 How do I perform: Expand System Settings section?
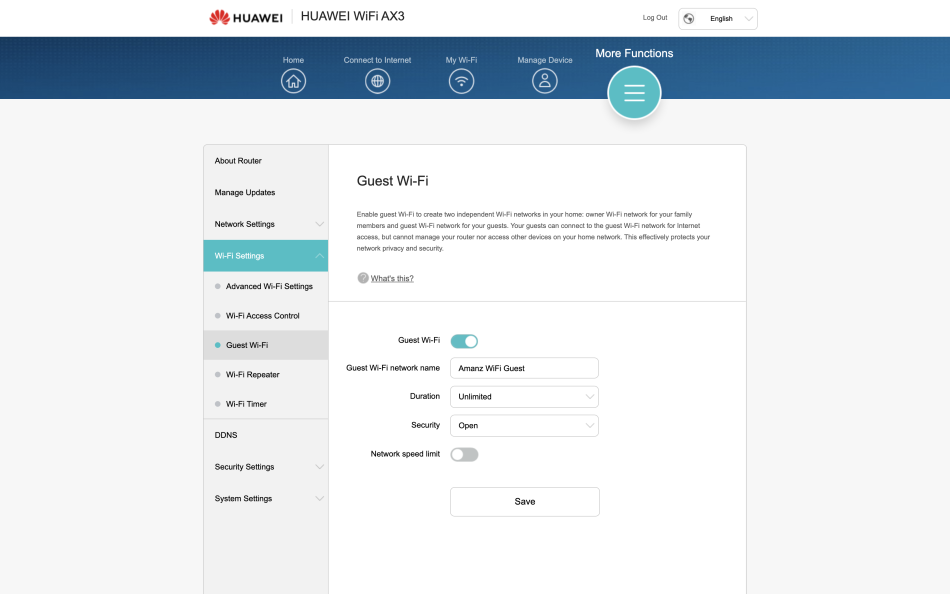click(x=266, y=498)
